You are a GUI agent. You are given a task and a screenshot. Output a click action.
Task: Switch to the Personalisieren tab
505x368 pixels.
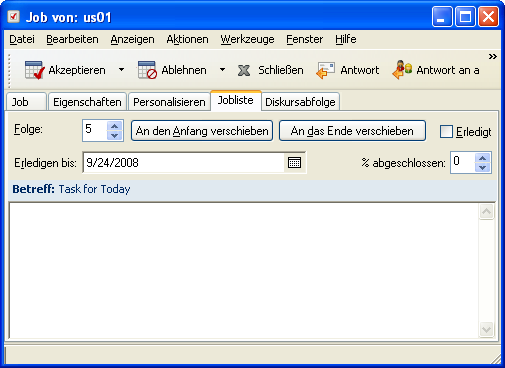169,102
